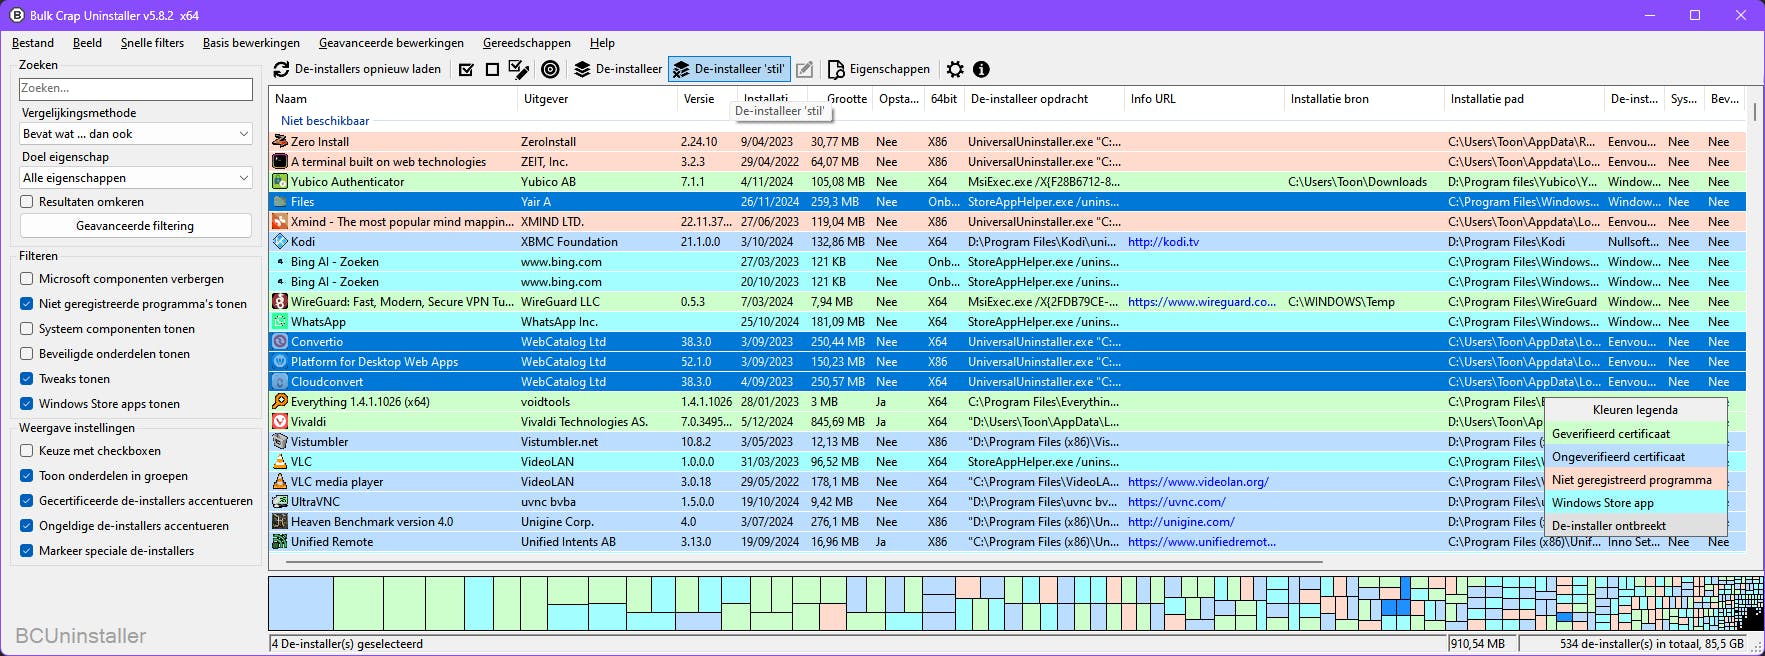Uncheck 'Windows Store apps tonen'
This screenshot has width=1765, height=656.
pyautogui.click(x=27, y=404)
